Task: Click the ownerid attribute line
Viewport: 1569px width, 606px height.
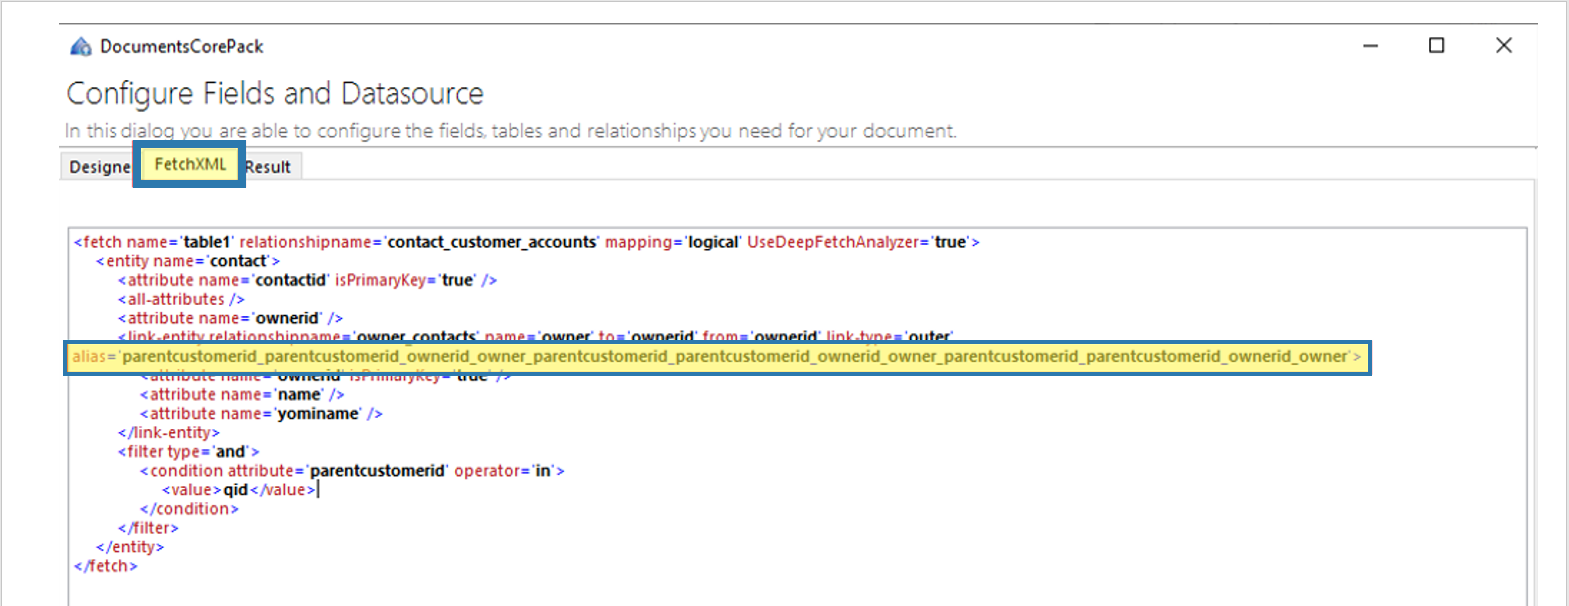Action: (230, 318)
